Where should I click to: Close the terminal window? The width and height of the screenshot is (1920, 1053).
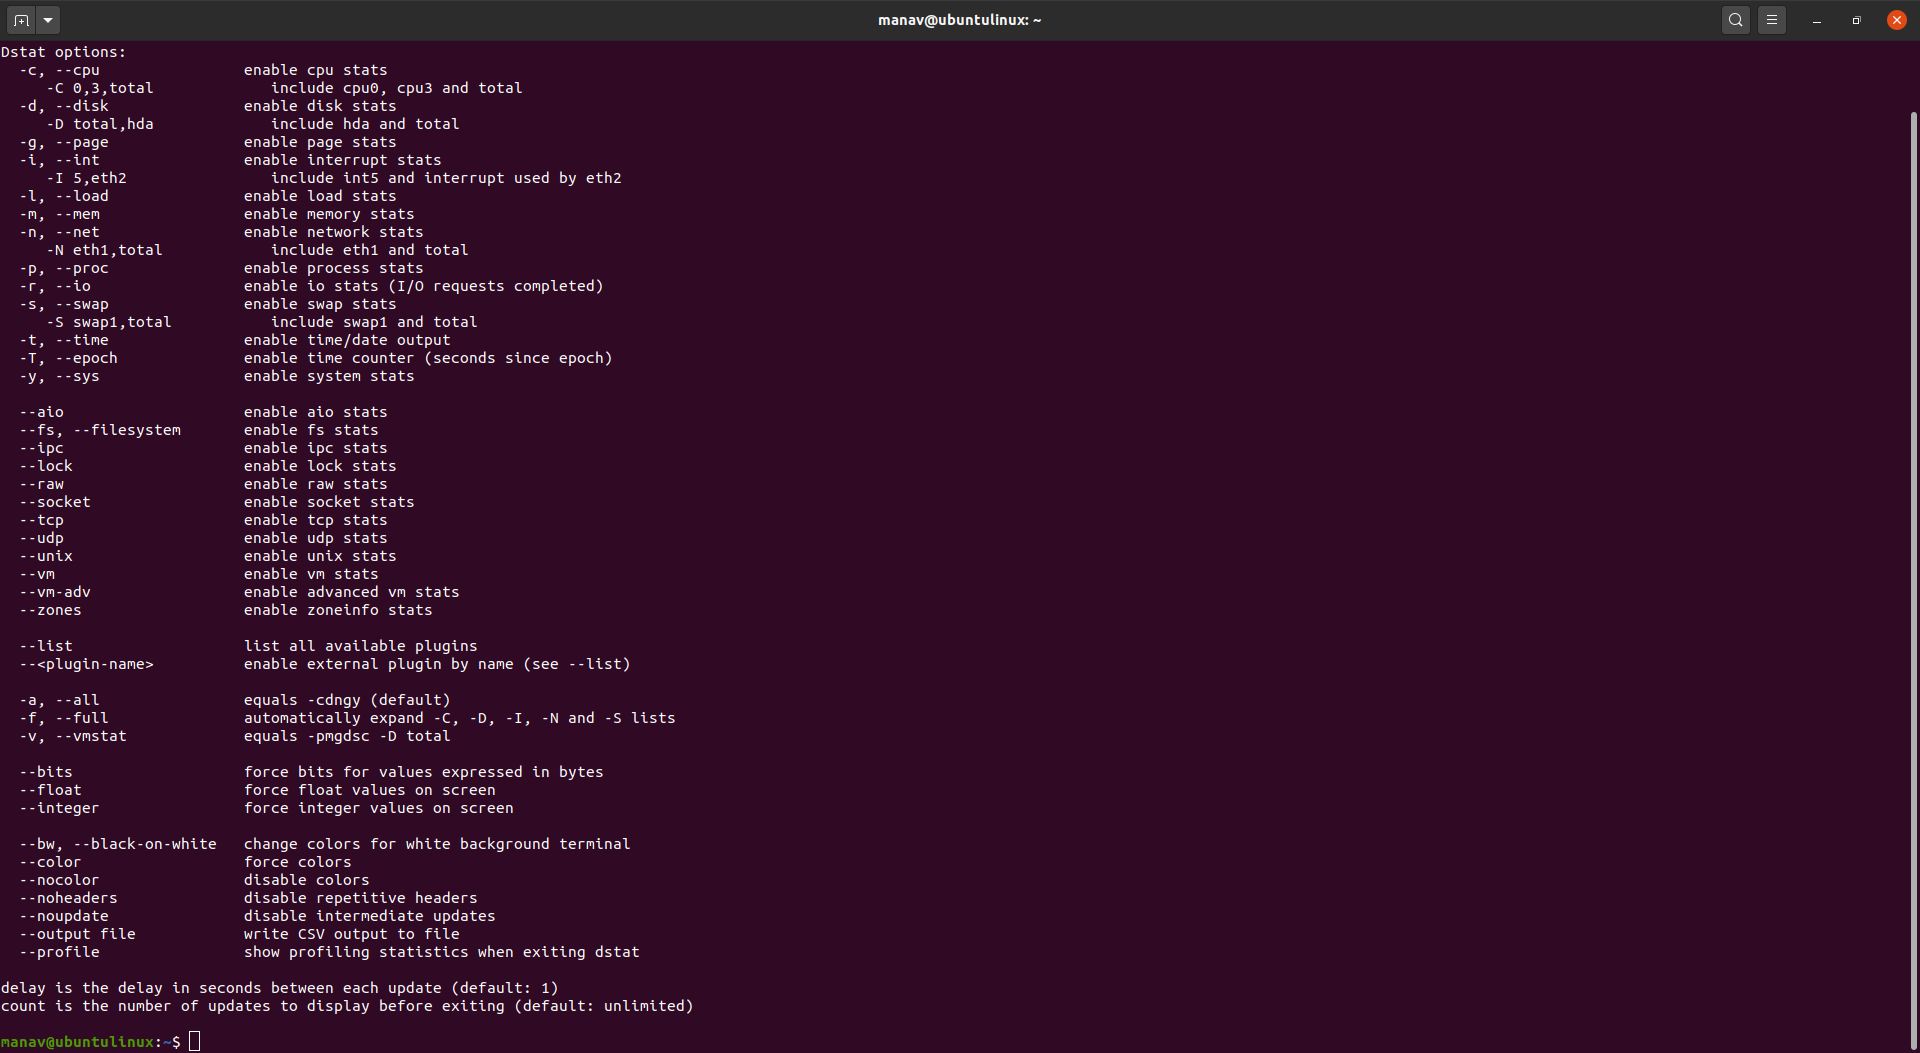pos(1897,20)
